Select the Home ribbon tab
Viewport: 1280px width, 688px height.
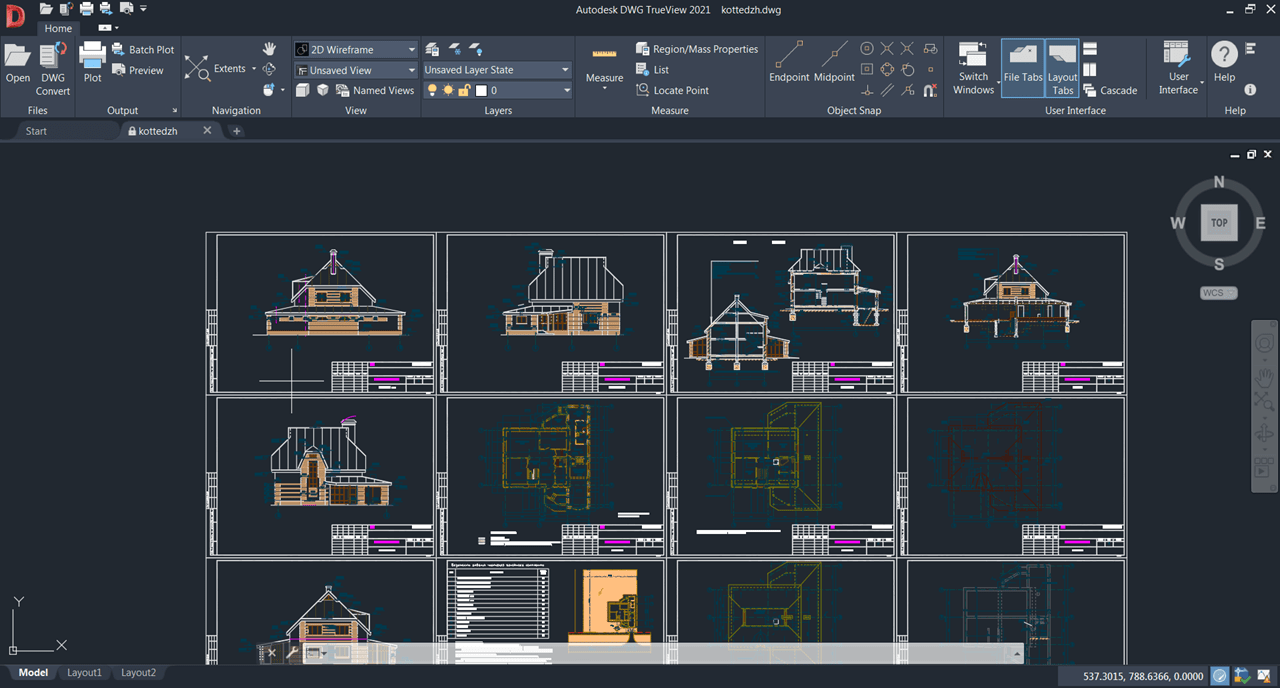tap(58, 28)
